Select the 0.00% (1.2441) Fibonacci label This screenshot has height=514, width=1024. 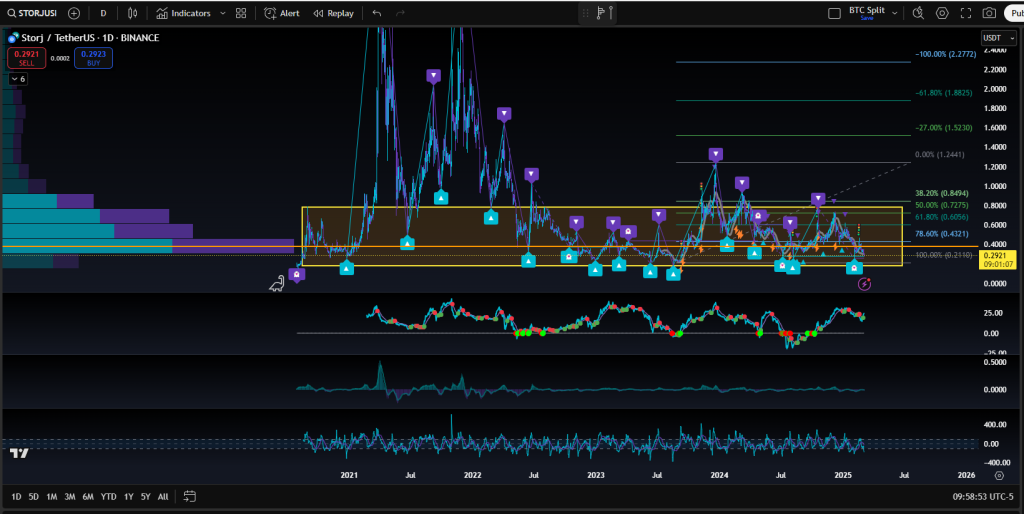(939, 155)
